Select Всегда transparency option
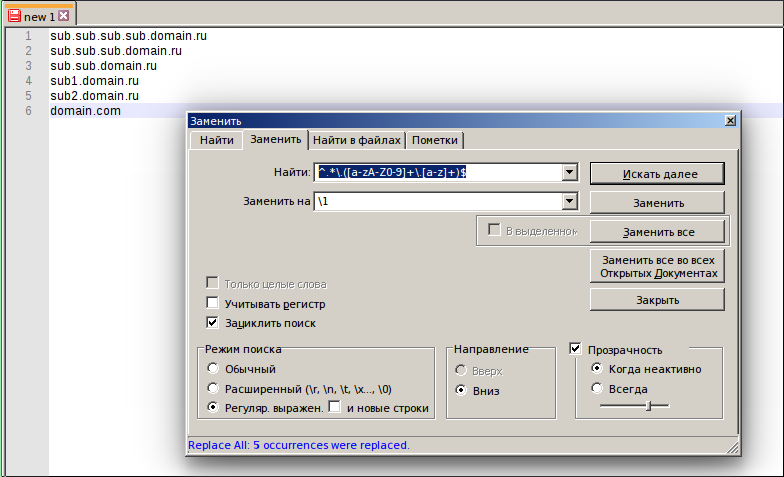Screen dimensions: 784x477 click(597, 388)
